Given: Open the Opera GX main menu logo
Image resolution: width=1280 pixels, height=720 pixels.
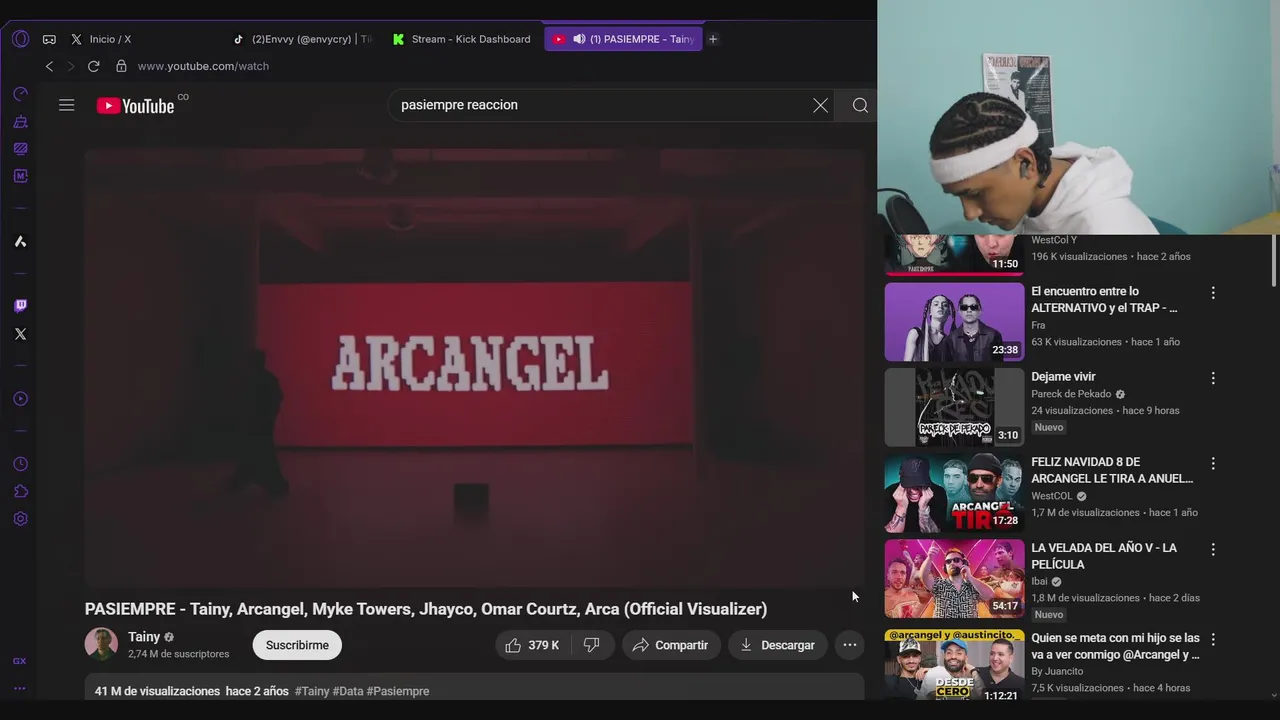Looking at the screenshot, I should tap(20, 39).
